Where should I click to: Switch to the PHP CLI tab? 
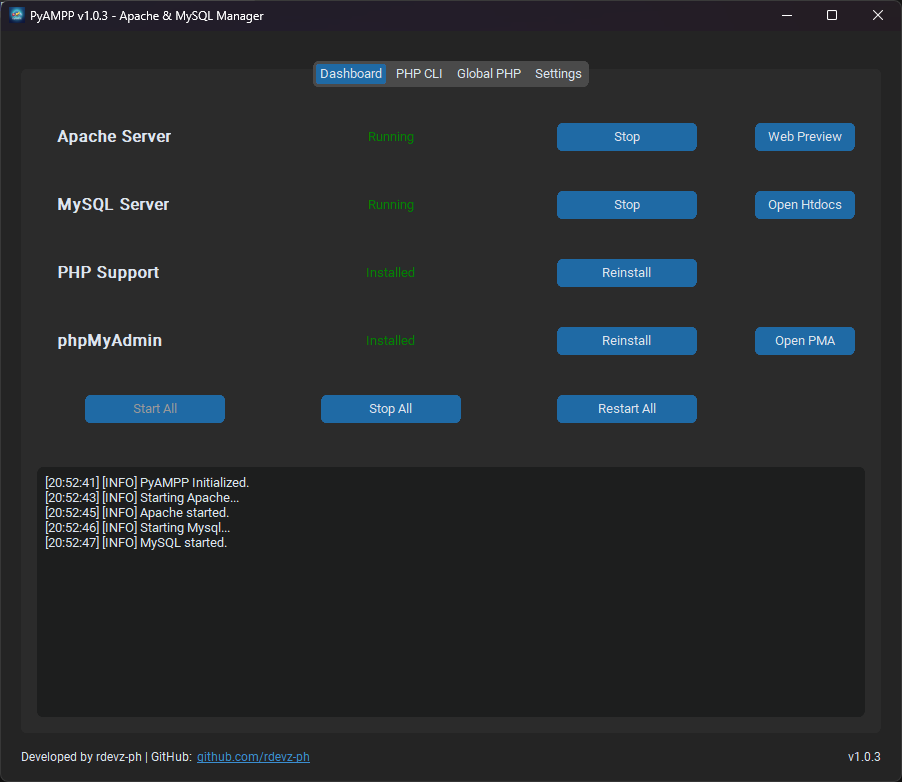419,73
